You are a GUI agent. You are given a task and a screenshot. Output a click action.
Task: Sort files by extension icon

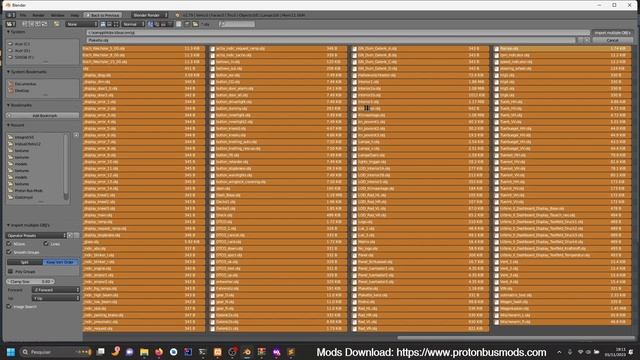click(157, 24)
